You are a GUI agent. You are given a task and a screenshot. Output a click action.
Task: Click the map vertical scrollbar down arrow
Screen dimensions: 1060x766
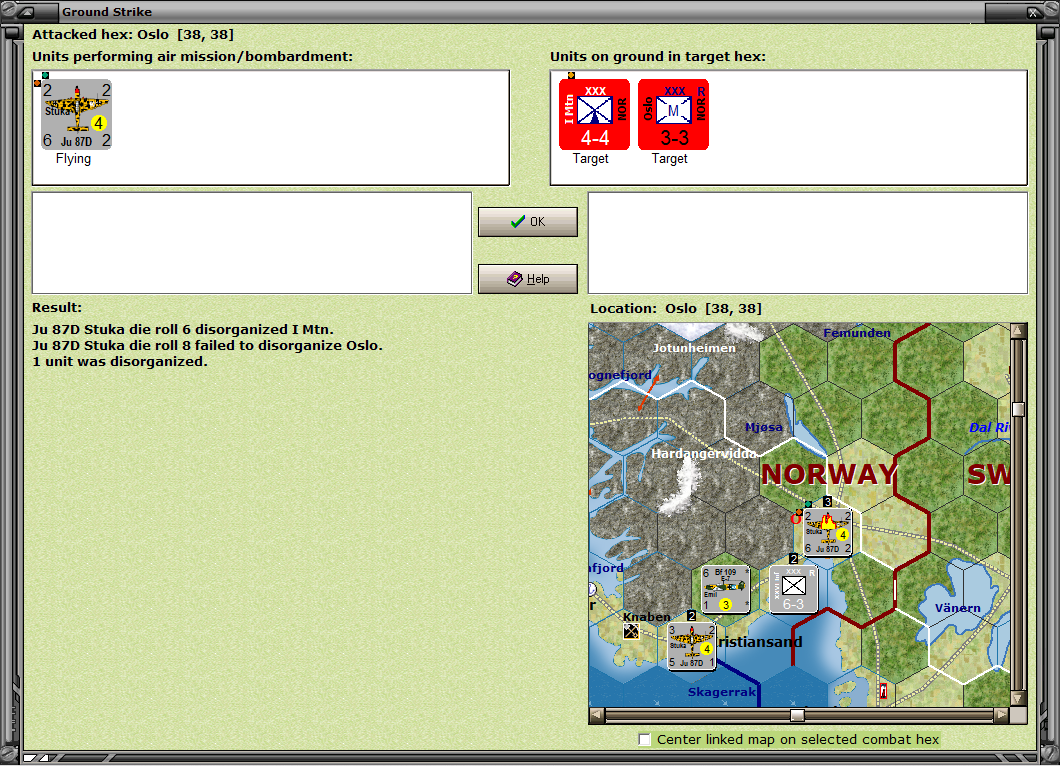coord(1018,698)
